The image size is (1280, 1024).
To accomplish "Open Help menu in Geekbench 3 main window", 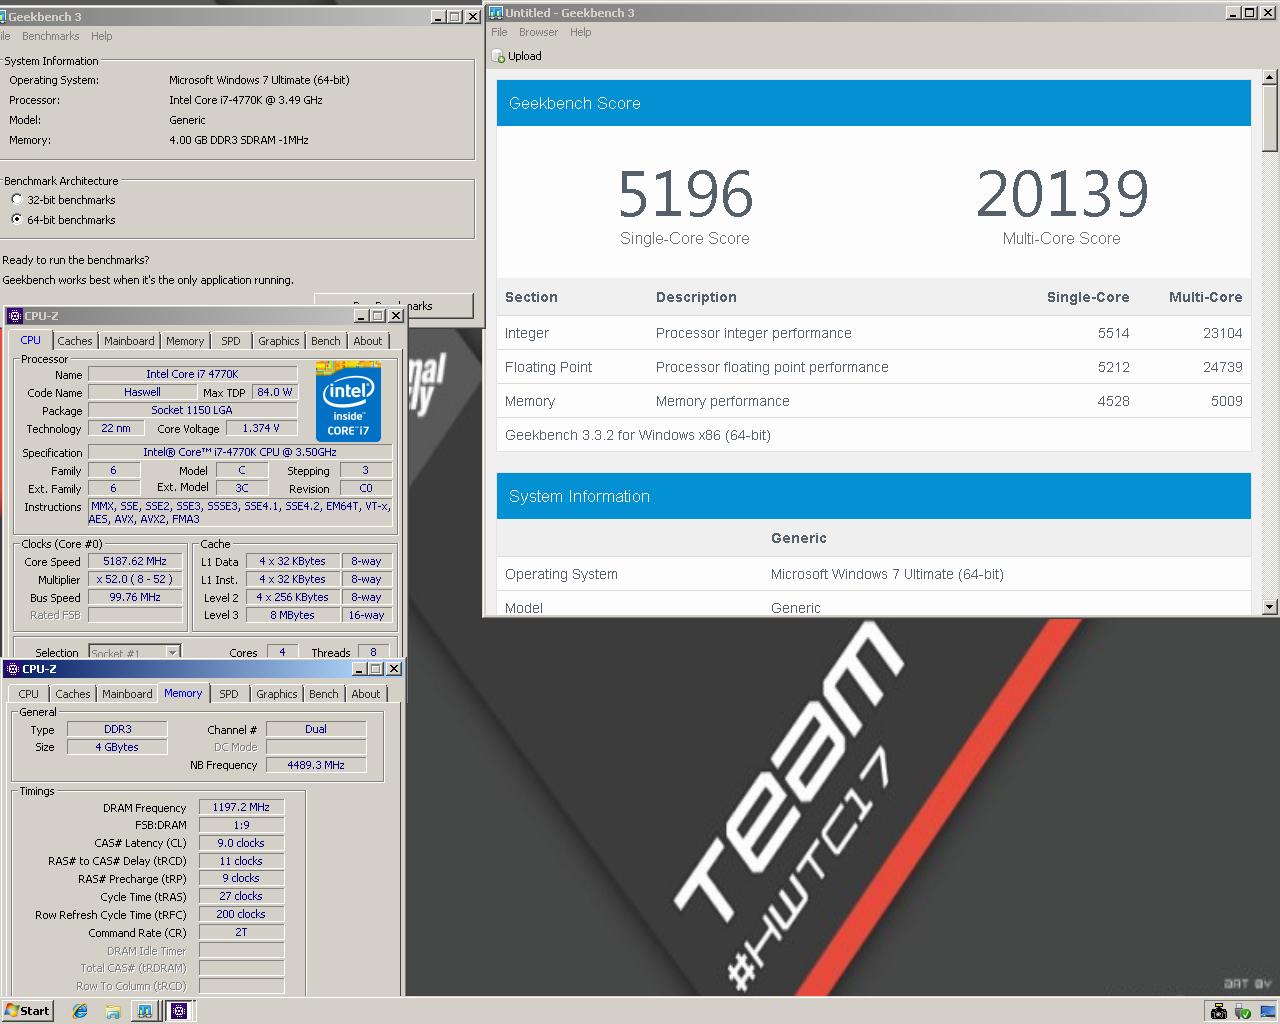I will (101, 36).
